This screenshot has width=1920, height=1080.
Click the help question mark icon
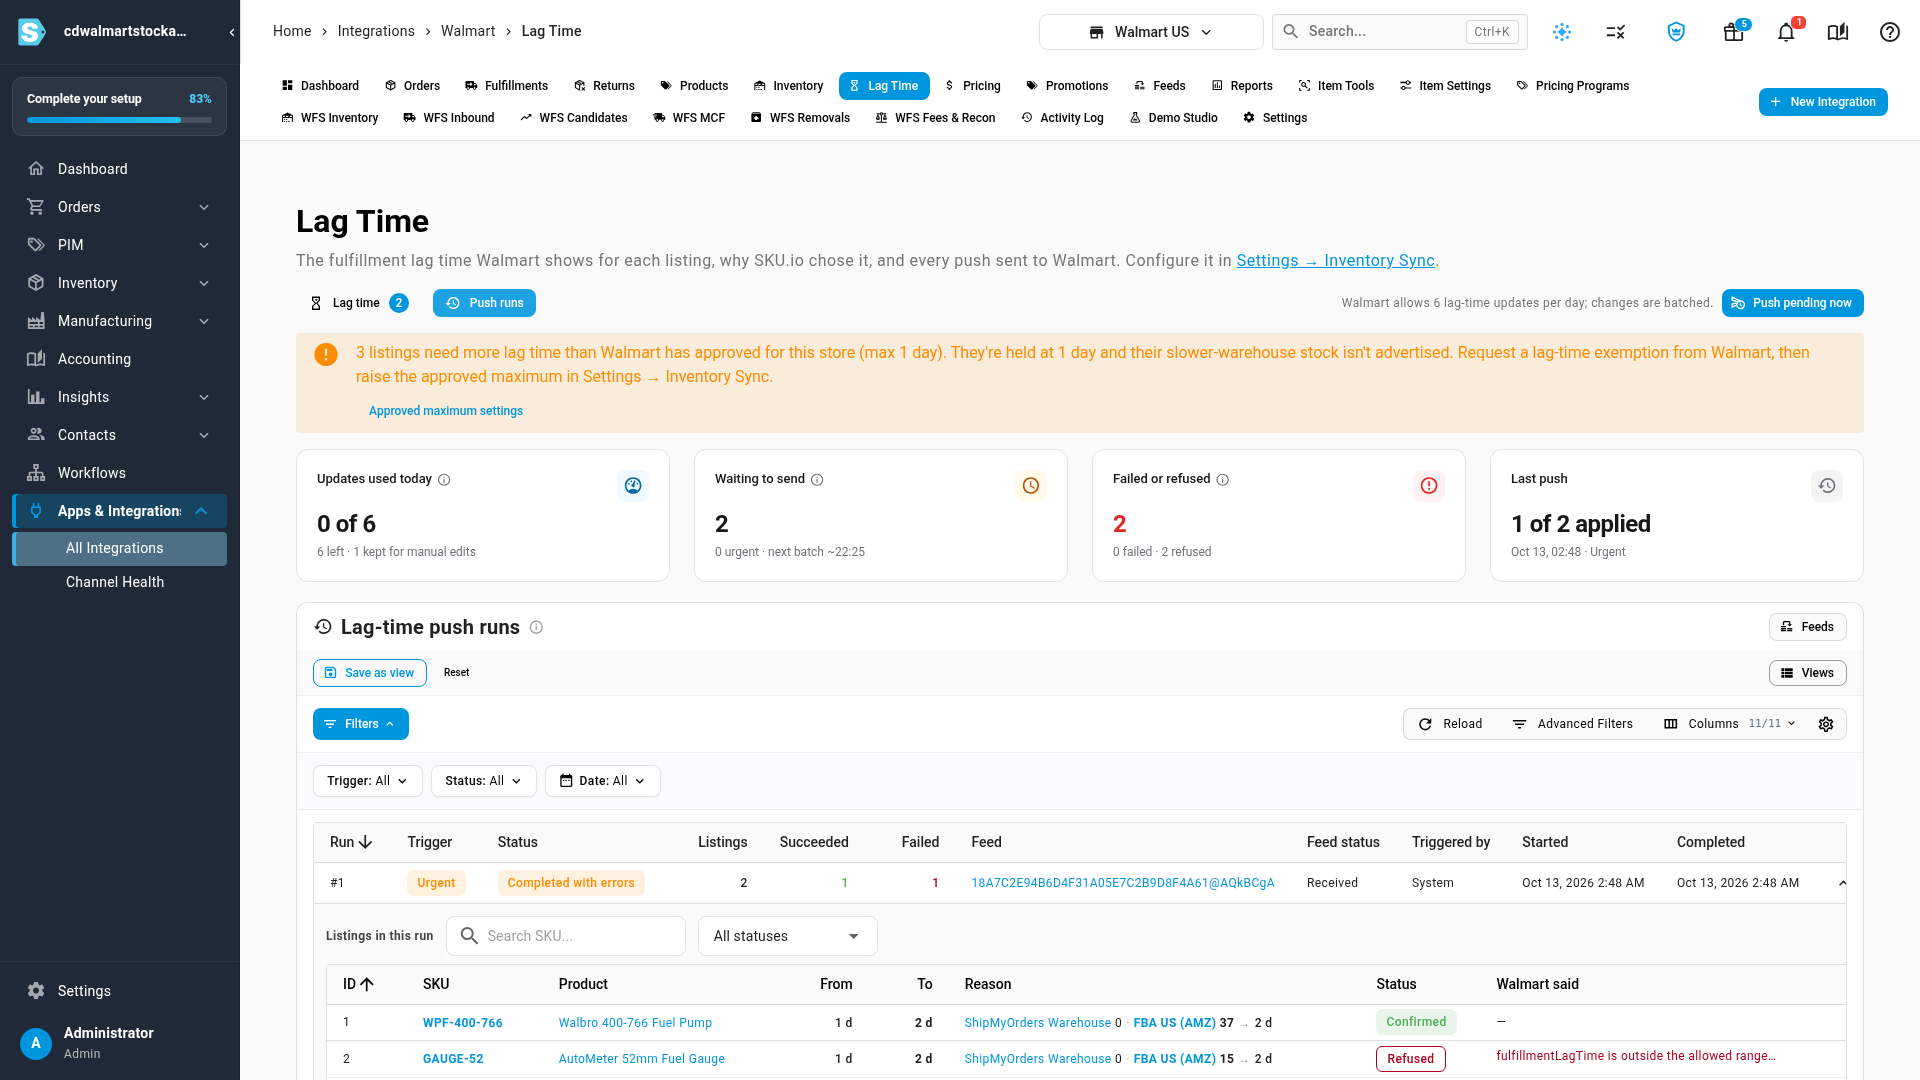1890,32
